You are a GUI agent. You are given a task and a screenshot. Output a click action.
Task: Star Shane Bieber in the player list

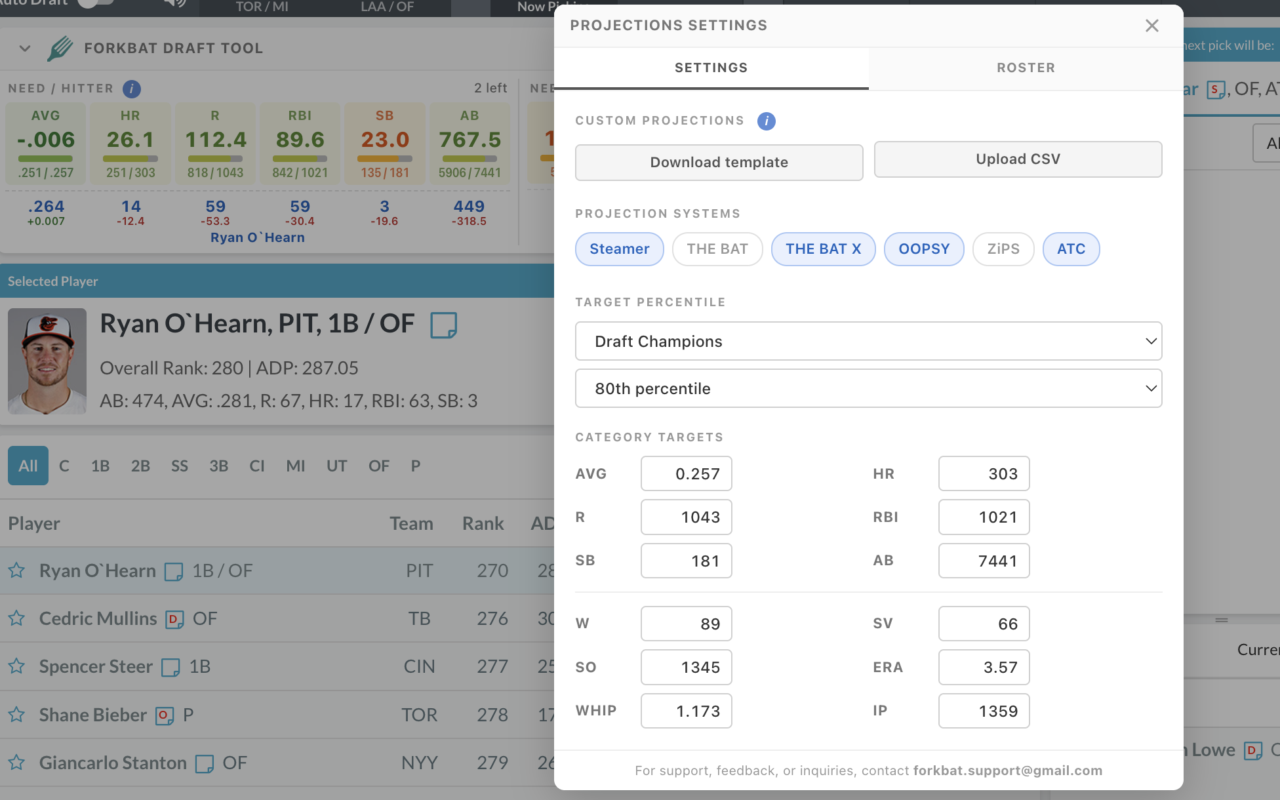coord(17,715)
